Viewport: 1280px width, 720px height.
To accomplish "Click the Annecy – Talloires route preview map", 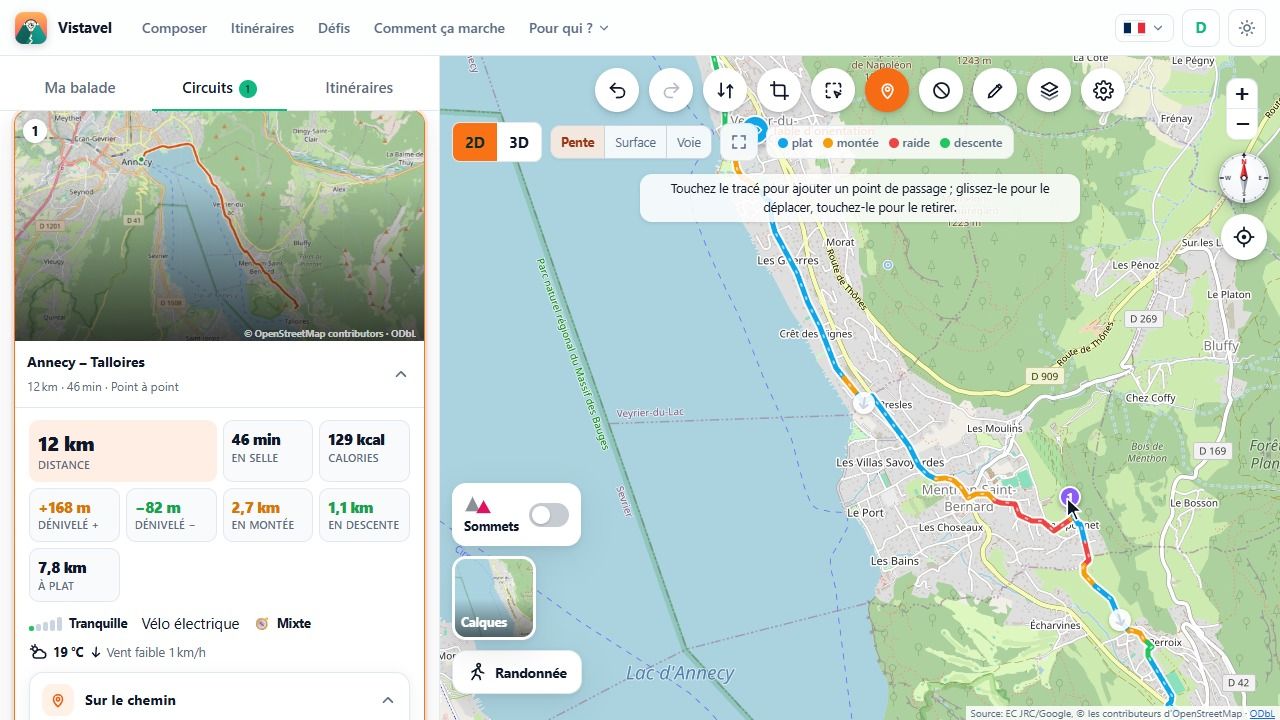I will (x=220, y=226).
